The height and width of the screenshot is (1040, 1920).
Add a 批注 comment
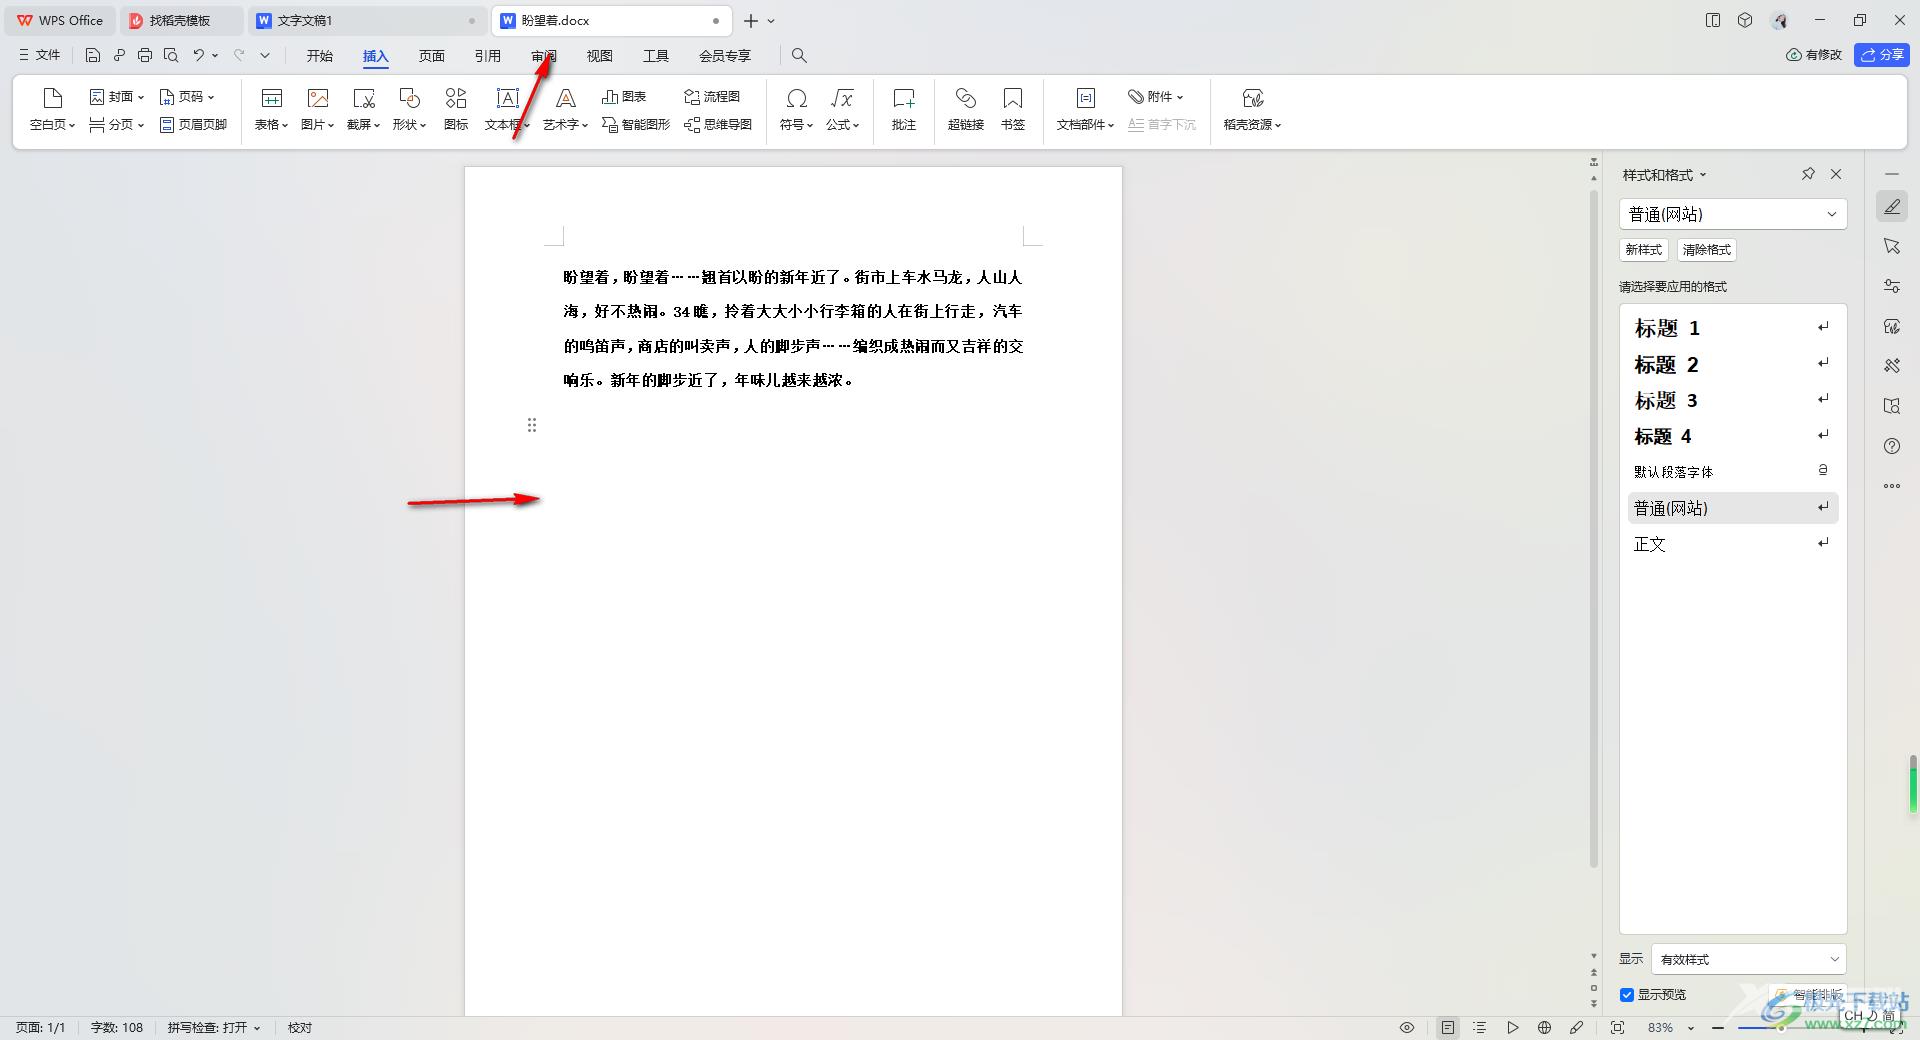[904, 109]
